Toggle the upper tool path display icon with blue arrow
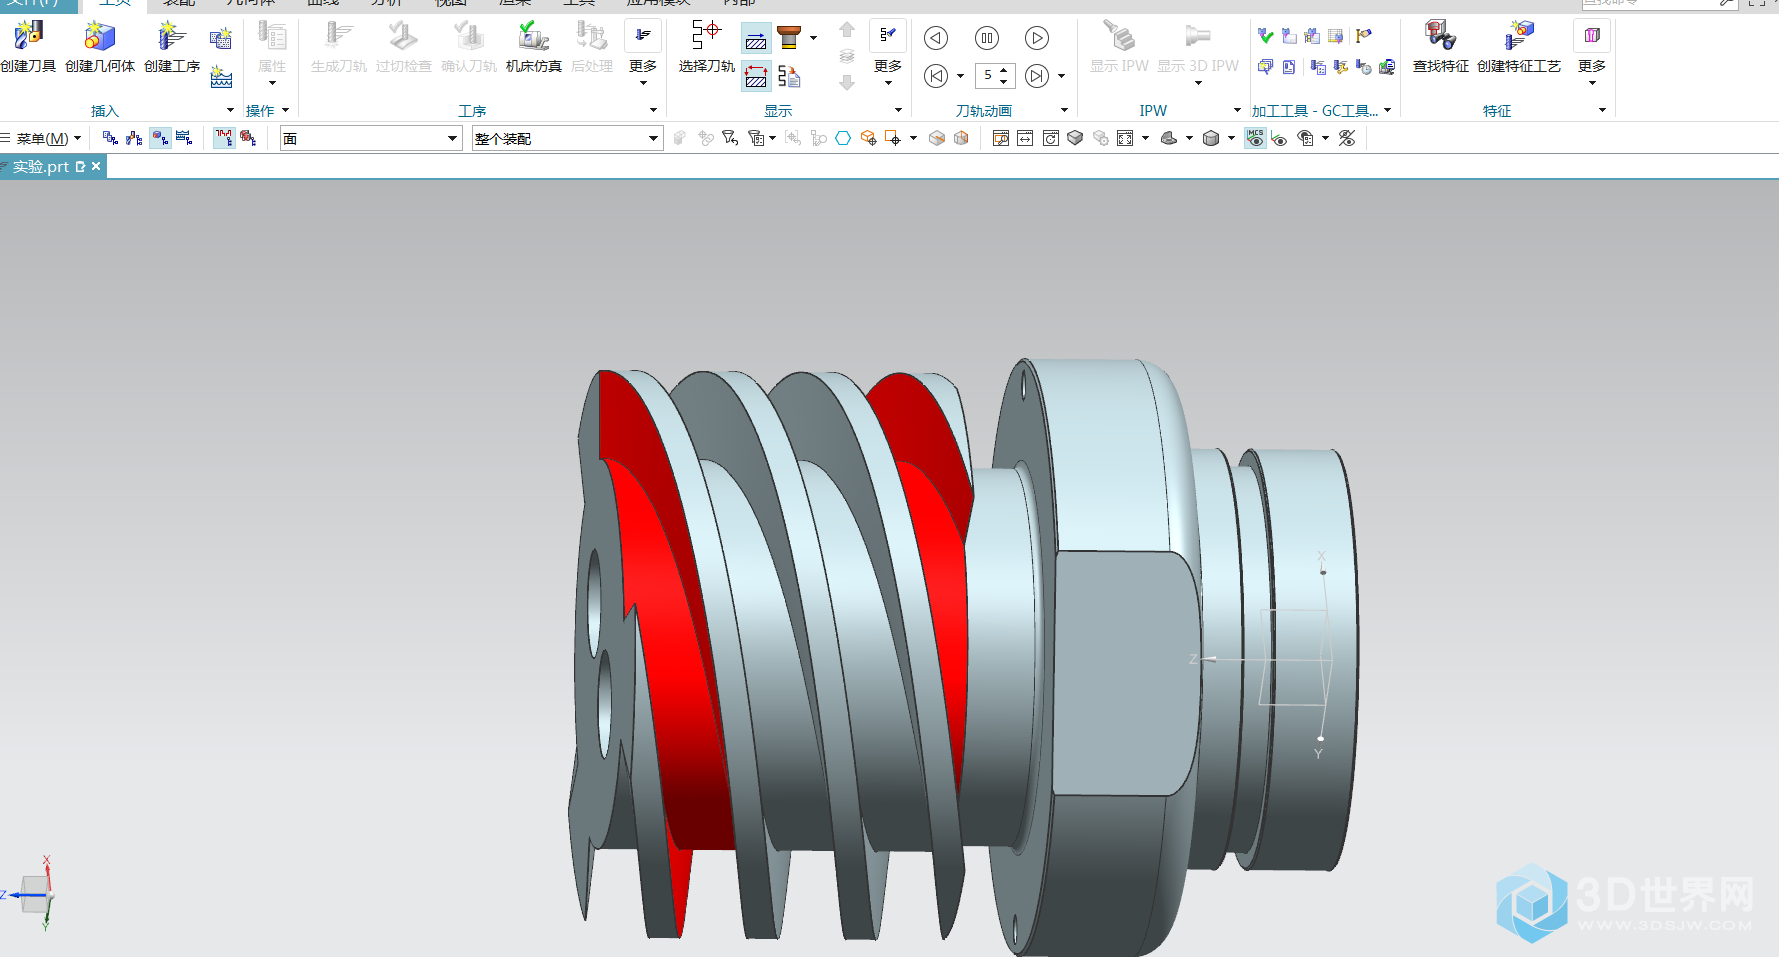Image resolution: width=1779 pixels, height=957 pixels. [757, 40]
